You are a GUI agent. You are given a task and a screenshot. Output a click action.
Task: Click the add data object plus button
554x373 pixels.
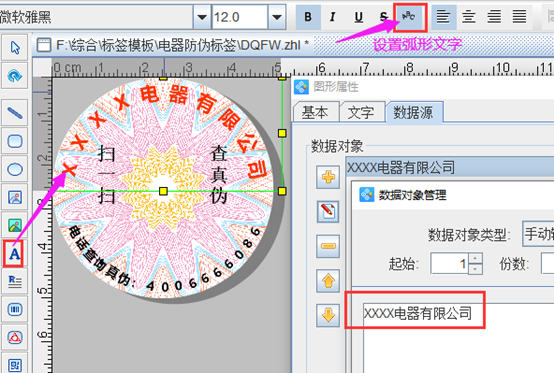[x=328, y=177]
